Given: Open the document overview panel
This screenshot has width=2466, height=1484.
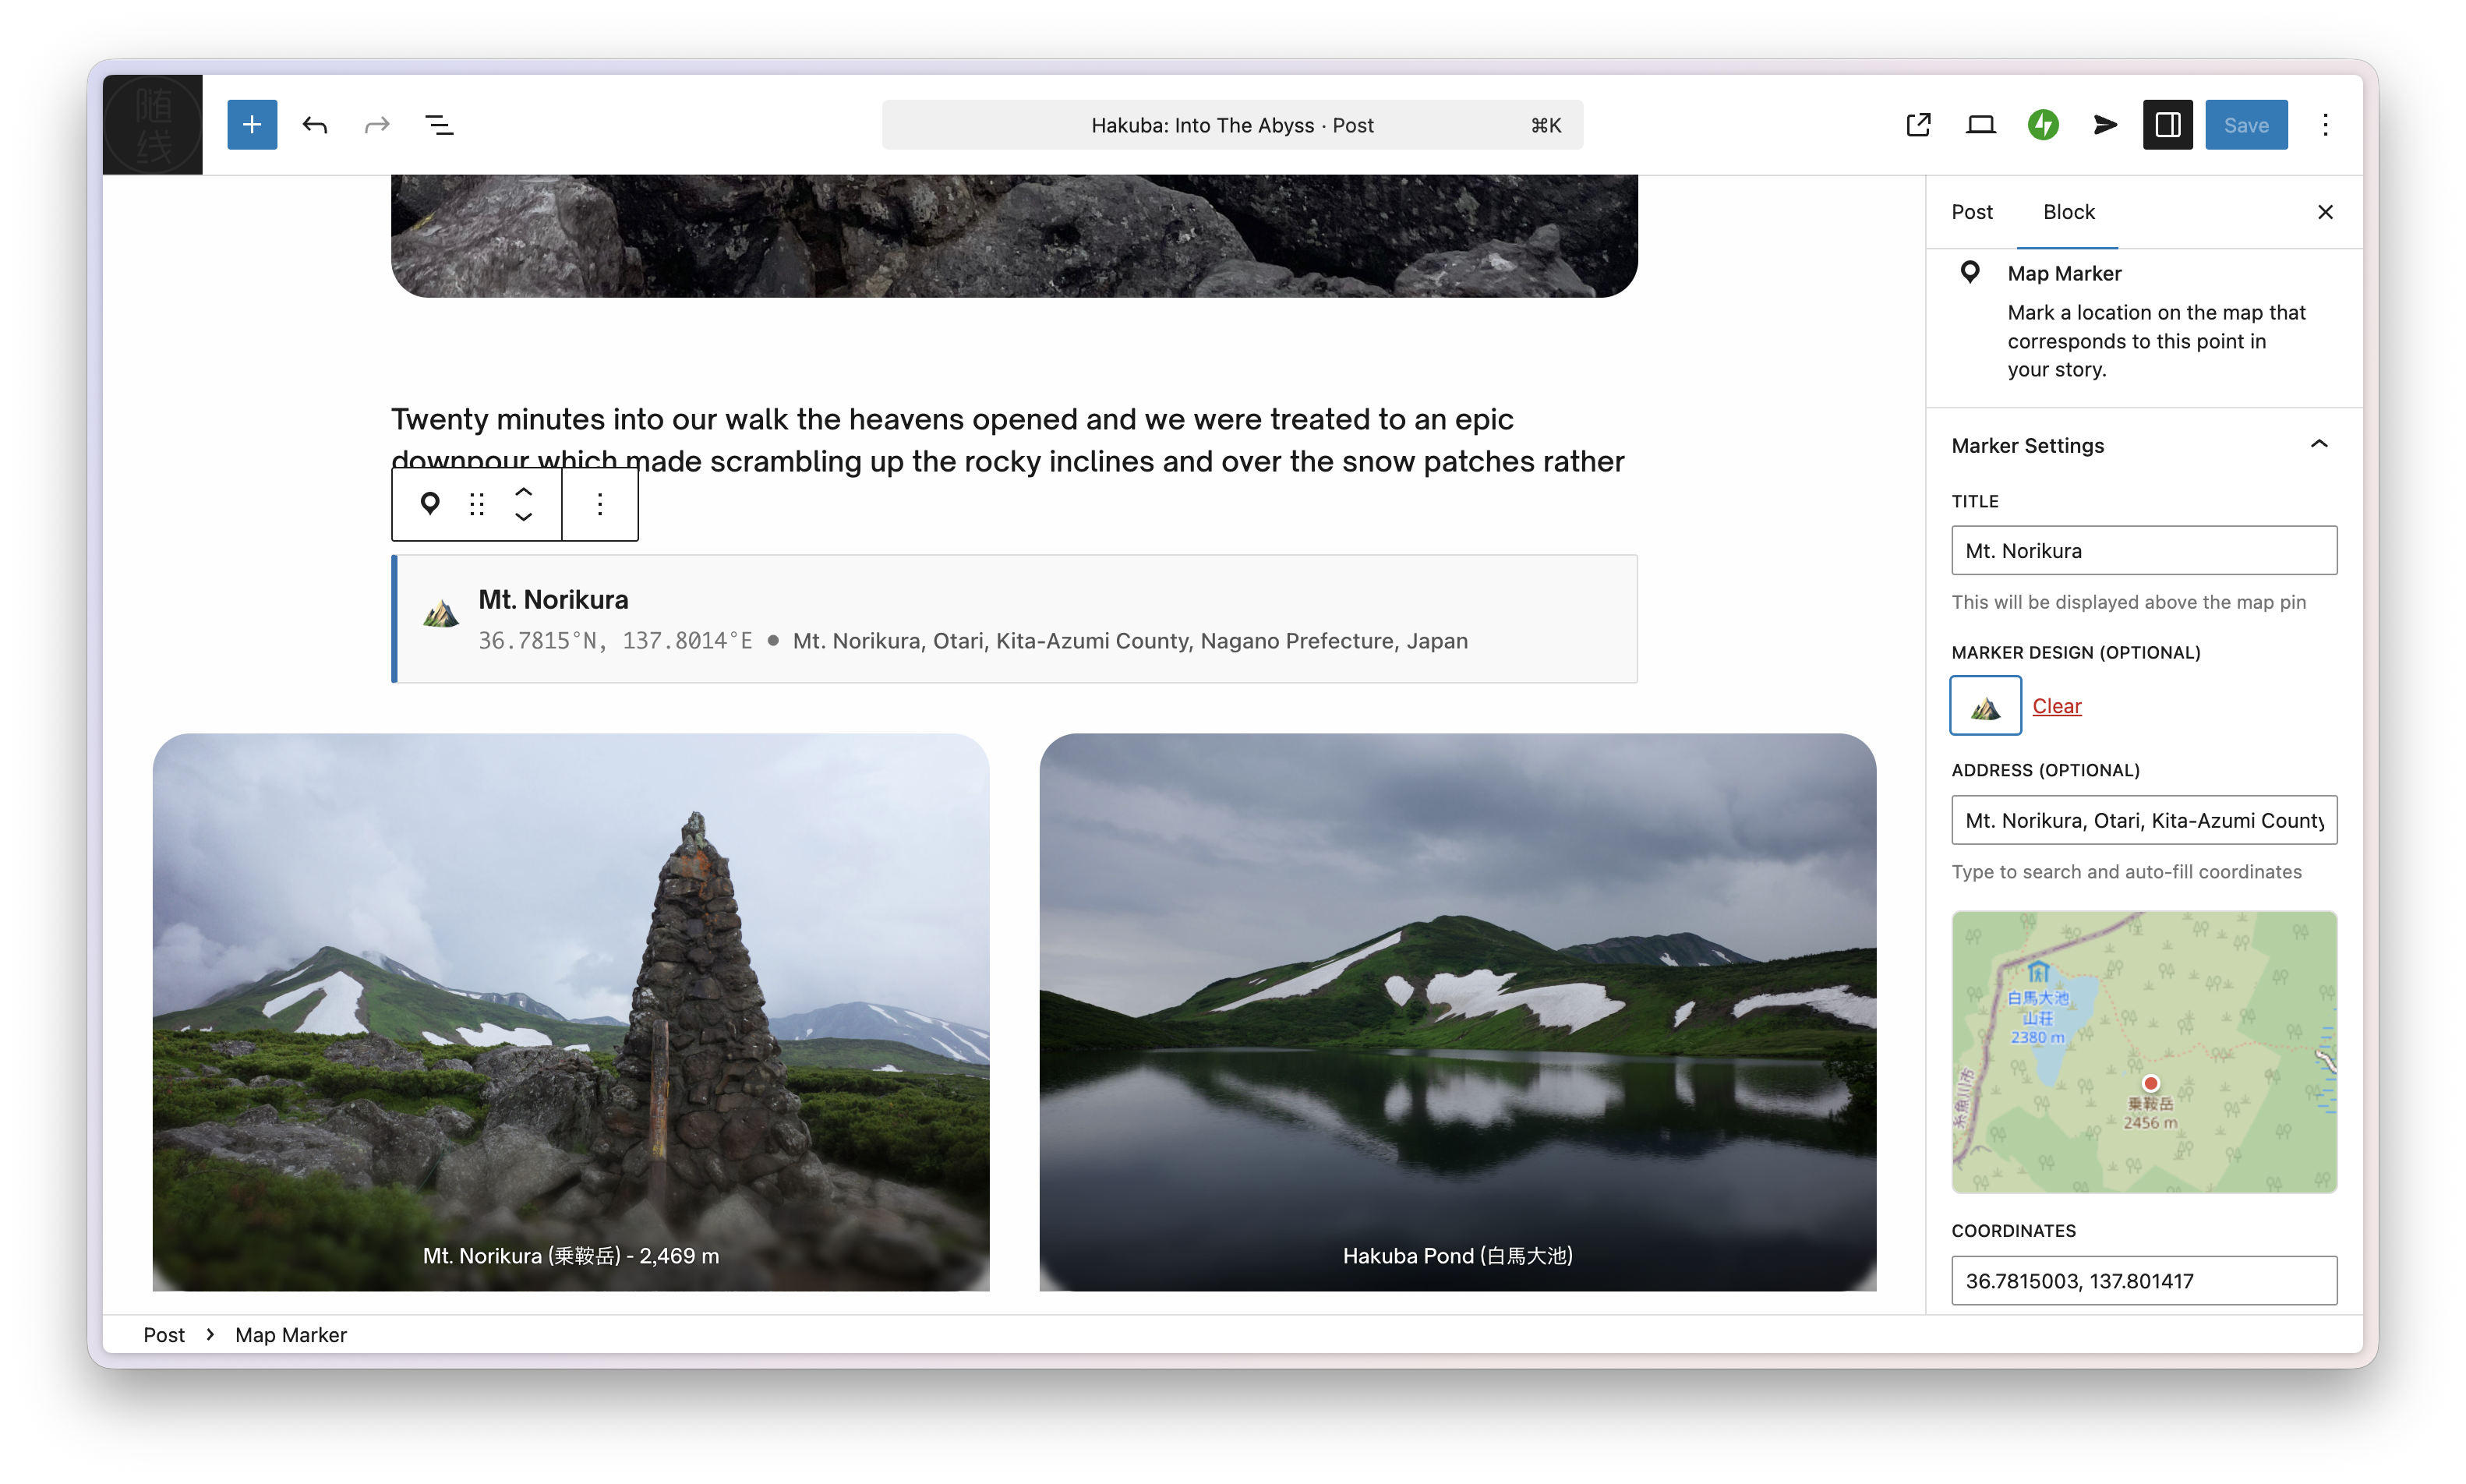Looking at the screenshot, I should click(x=438, y=124).
